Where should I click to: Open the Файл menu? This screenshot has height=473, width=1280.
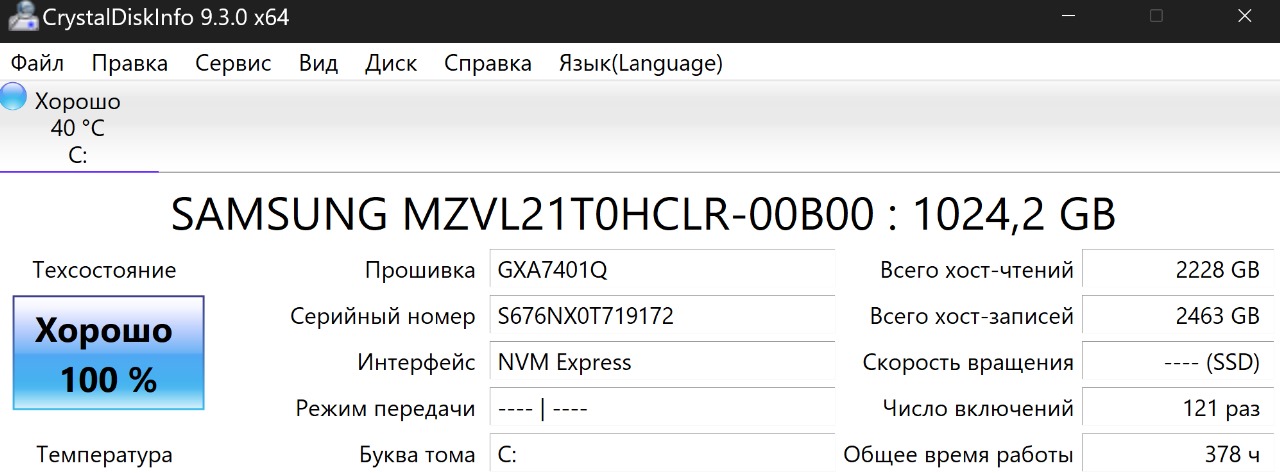pos(37,63)
